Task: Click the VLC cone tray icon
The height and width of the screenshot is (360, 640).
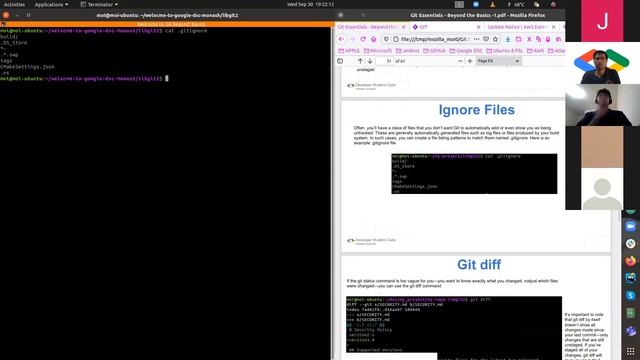Action: pos(493,4)
